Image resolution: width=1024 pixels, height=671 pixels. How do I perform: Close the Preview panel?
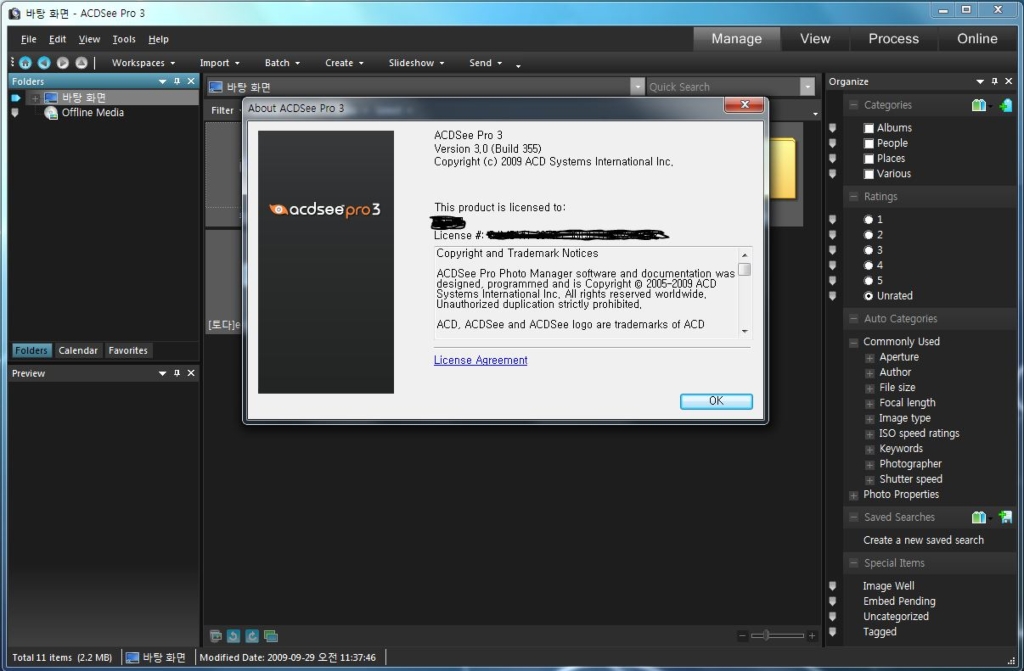(191, 373)
